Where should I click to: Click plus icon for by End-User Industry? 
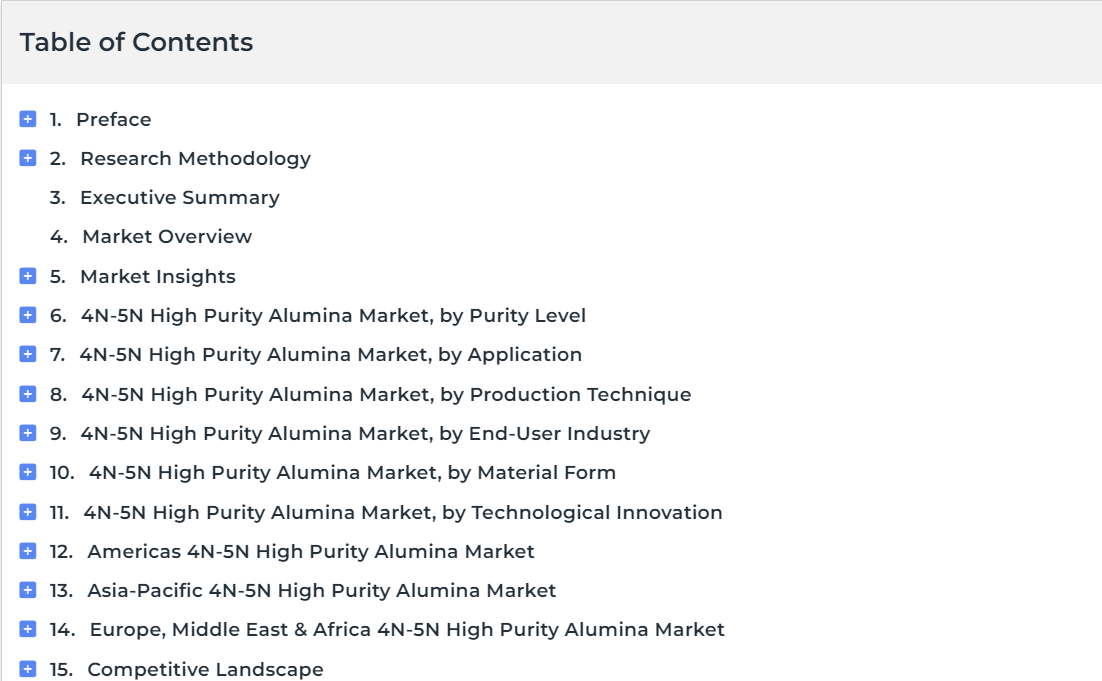[x=27, y=433]
